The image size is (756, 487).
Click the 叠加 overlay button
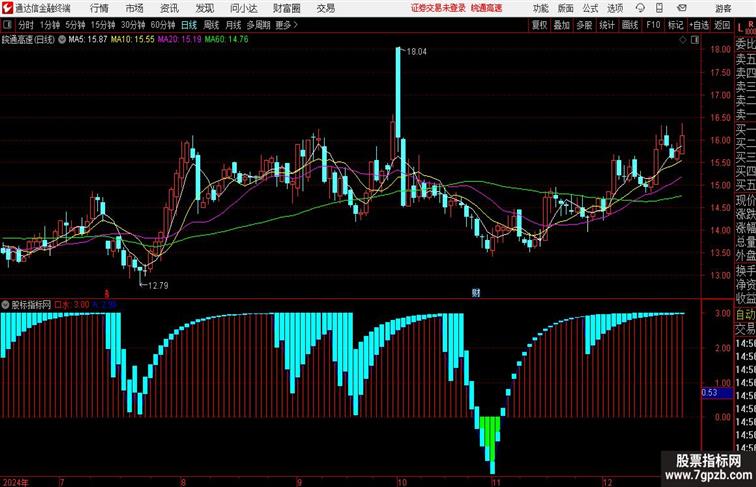click(x=562, y=25)
